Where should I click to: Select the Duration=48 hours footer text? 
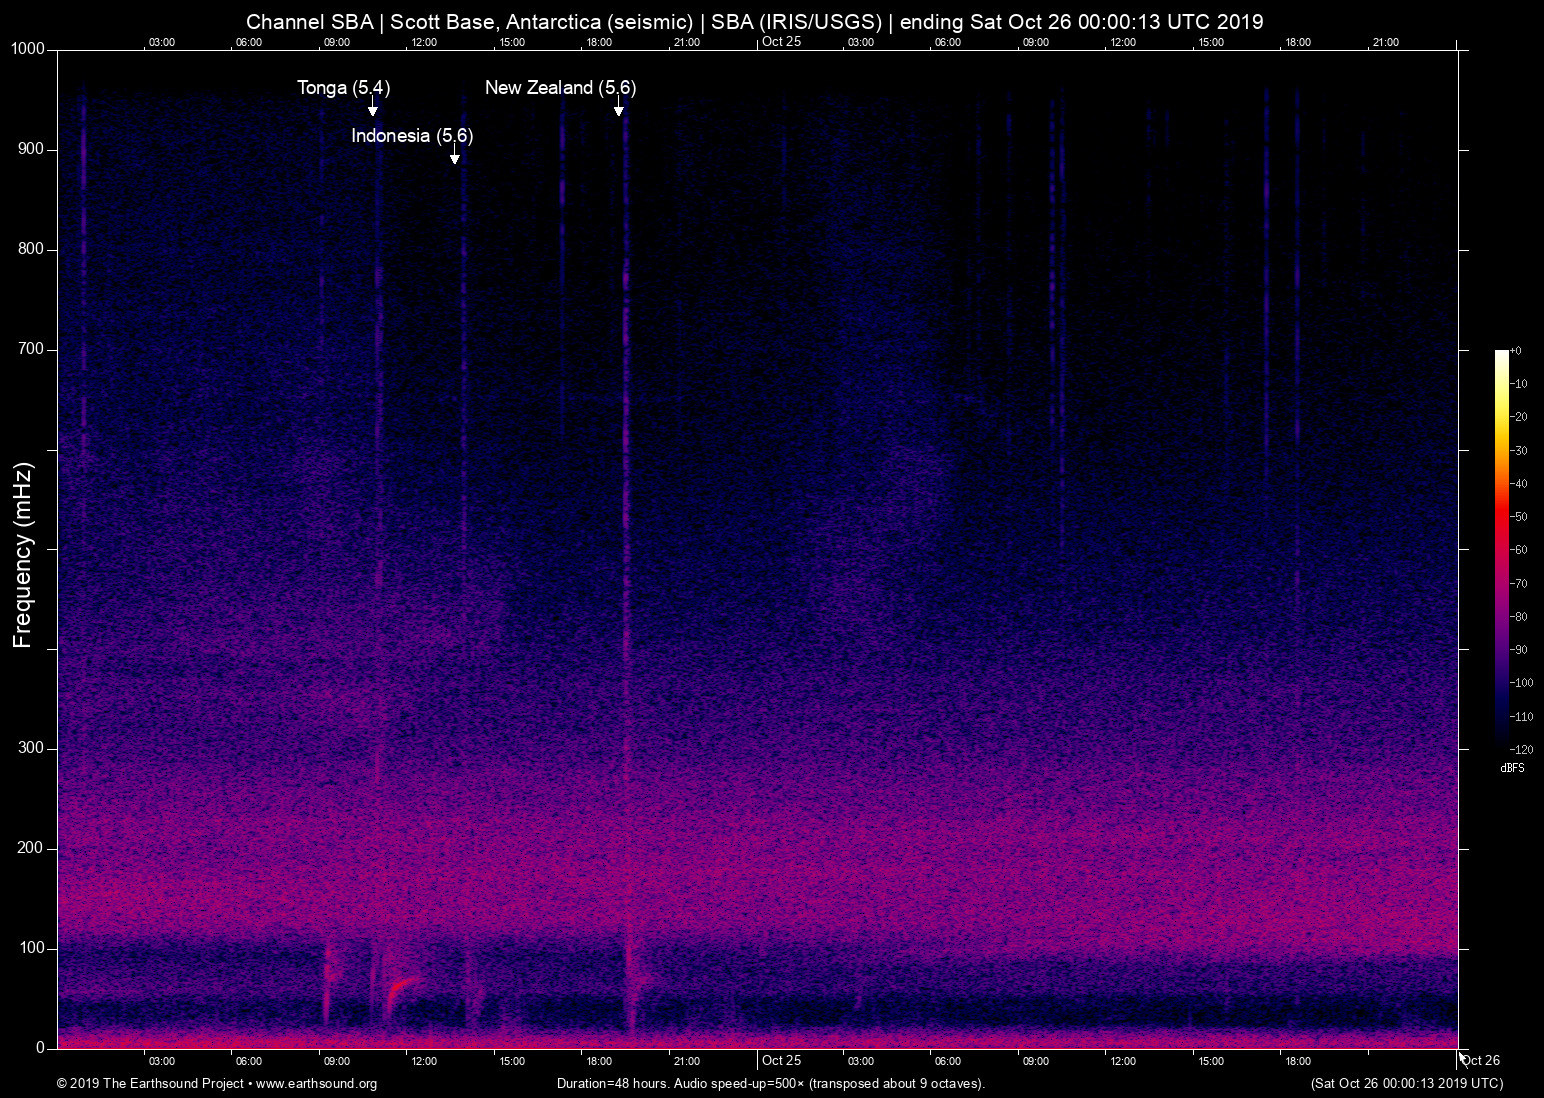click(611, 1083)
